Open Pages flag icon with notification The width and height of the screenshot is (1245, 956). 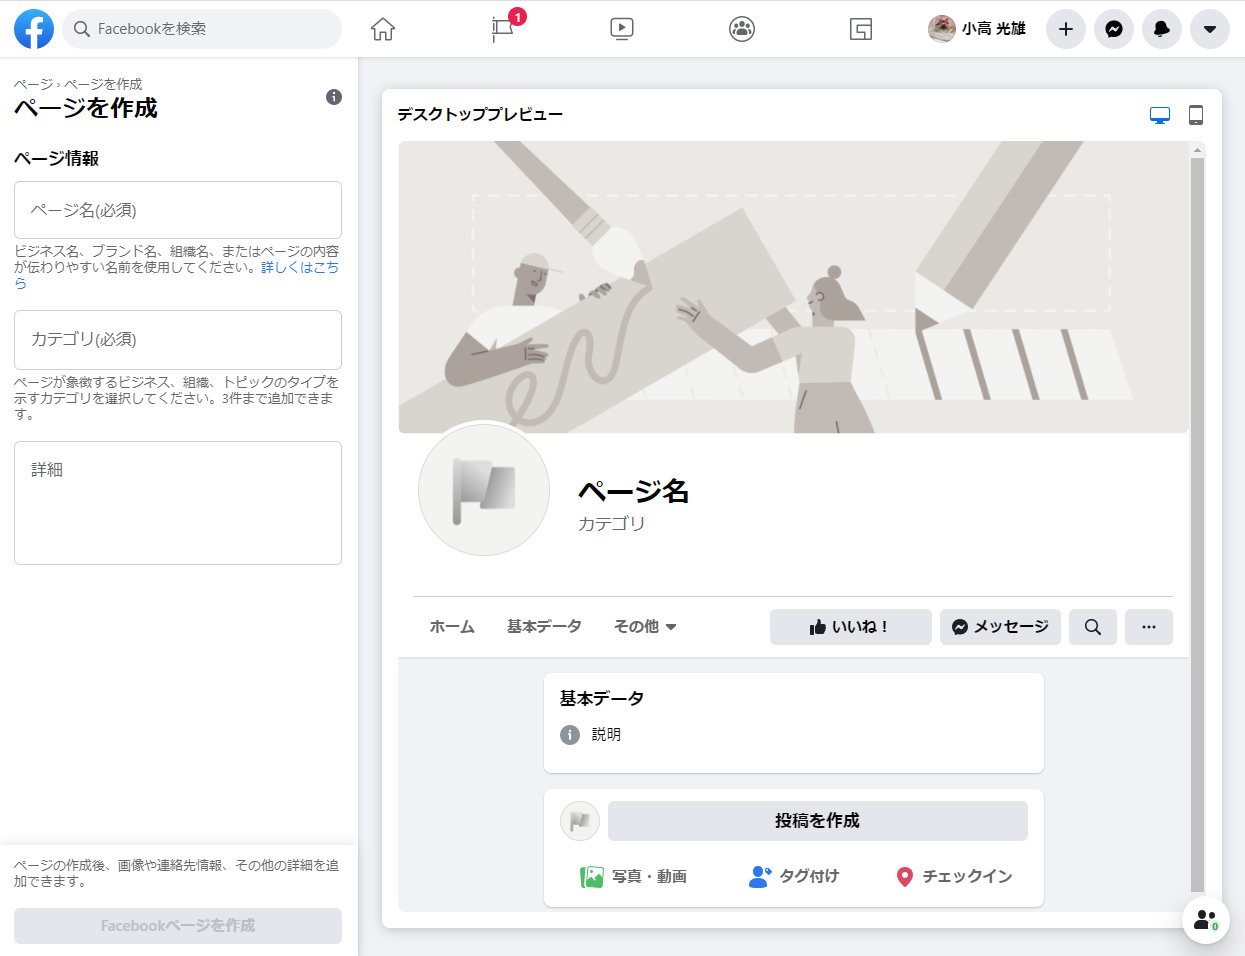tap(503, 29)
